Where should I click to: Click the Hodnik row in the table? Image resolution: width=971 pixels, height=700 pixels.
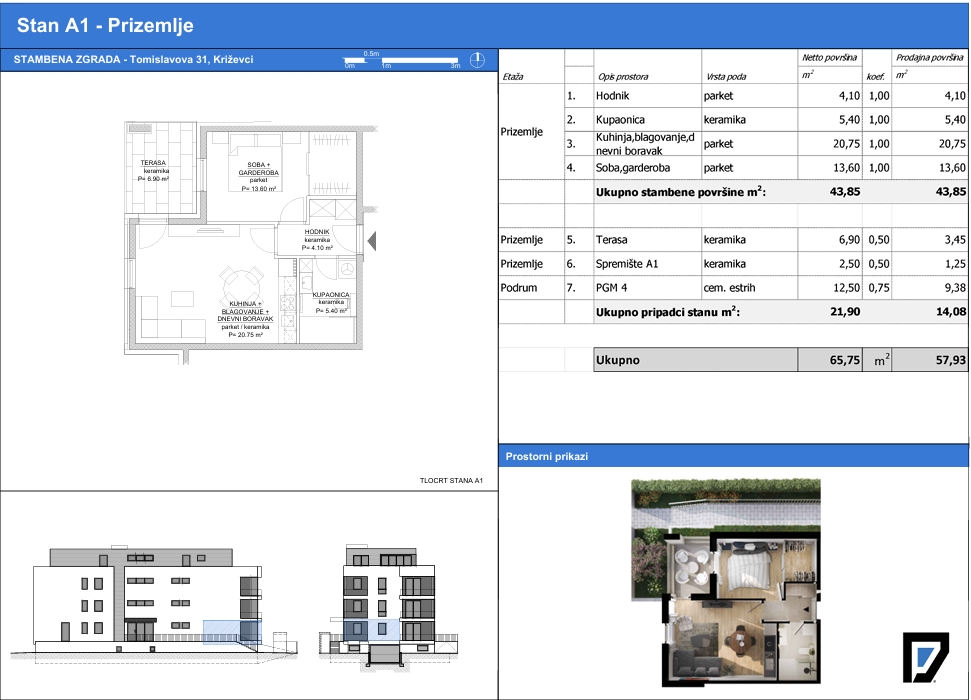point(733,96)
